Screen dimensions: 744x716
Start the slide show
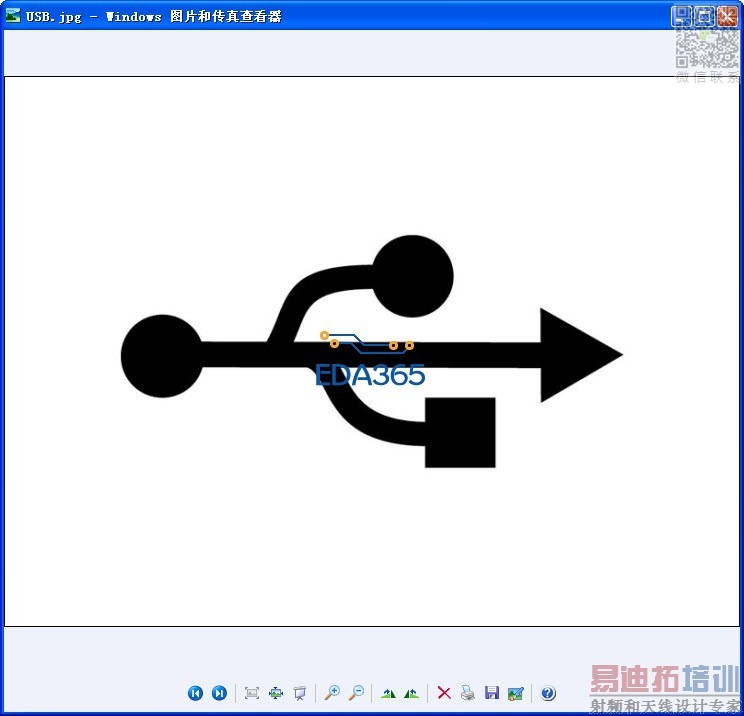tap(299, 693)
